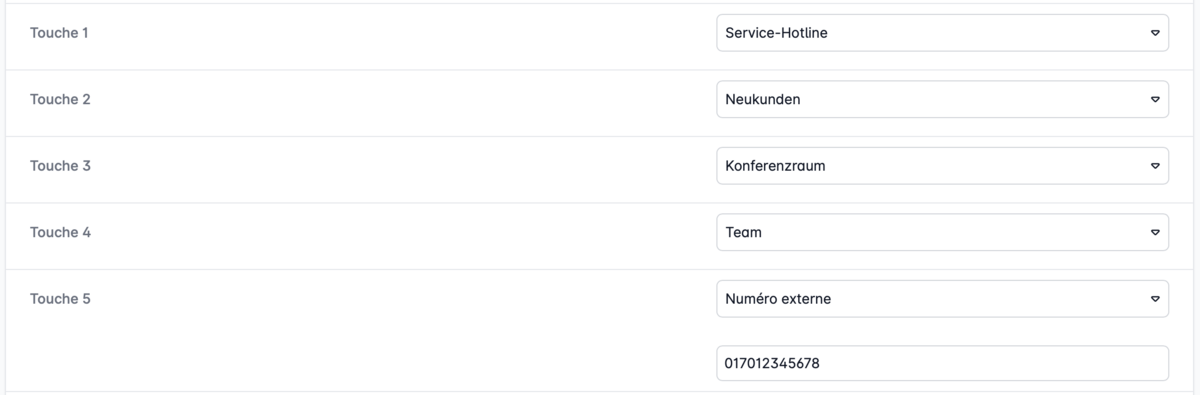Click the Touche 2 label
1200x395 pixels.
tap(60, 100)
